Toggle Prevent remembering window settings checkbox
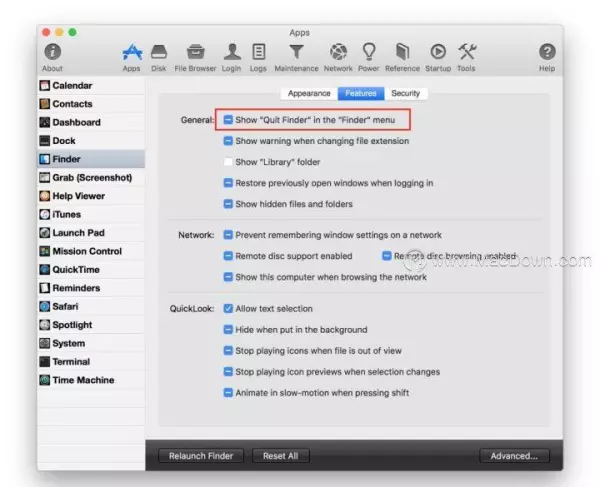600x487 pixels. tap(228, 235)
